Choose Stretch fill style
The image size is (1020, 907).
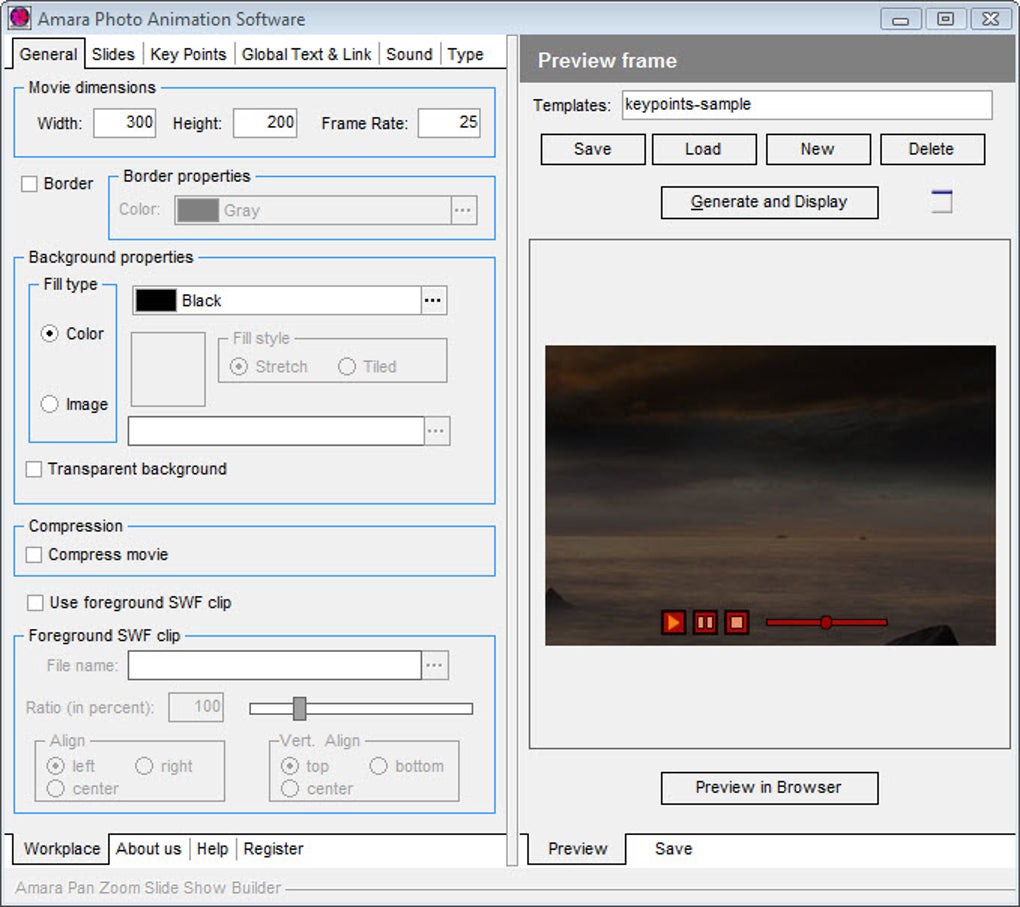click(239, 367)
